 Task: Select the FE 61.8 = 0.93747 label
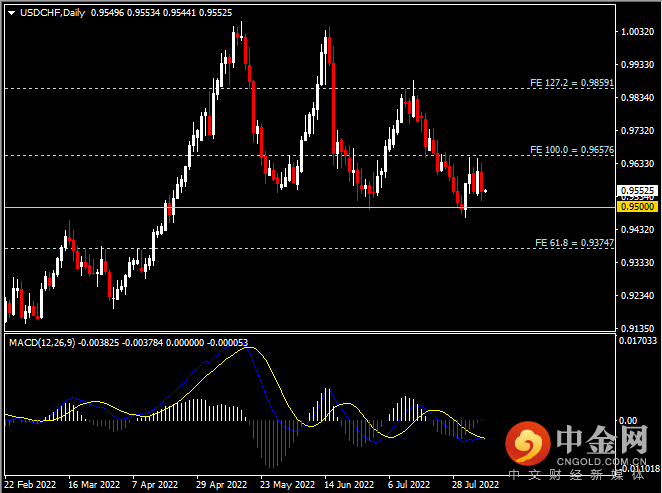(574, 243)
